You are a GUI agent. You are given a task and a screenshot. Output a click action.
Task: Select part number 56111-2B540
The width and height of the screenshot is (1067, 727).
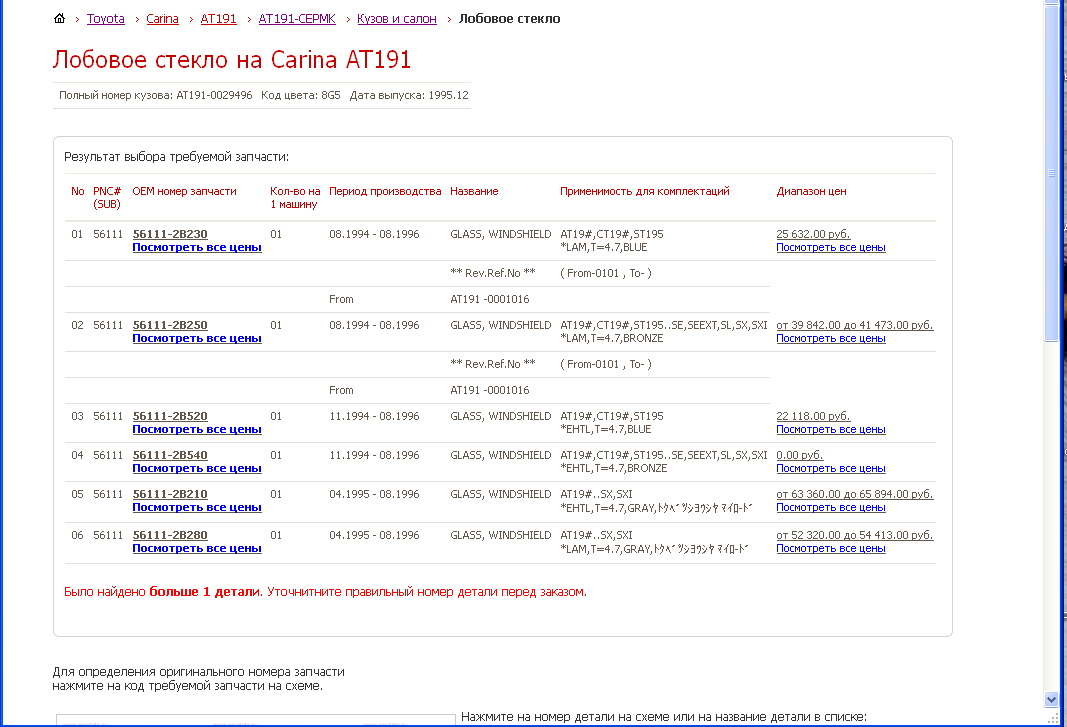pos(170,455)
